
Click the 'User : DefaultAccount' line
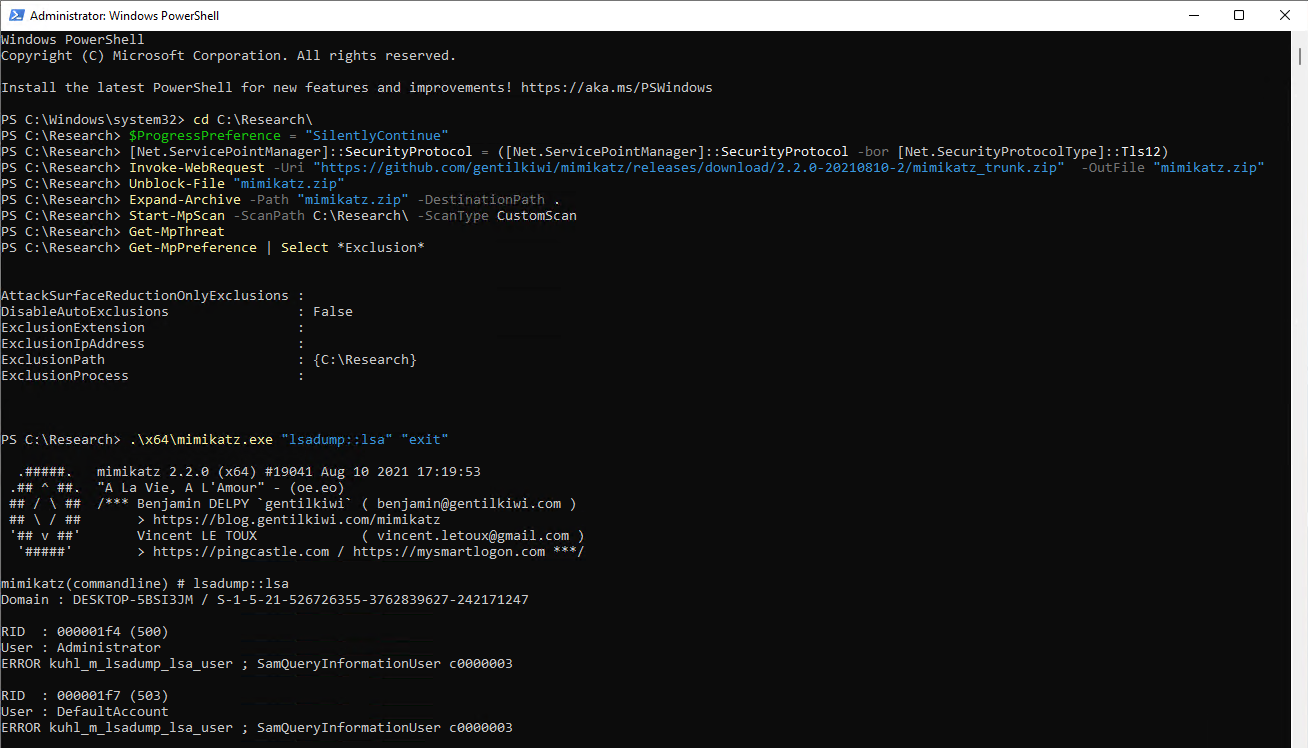point(85,712)
